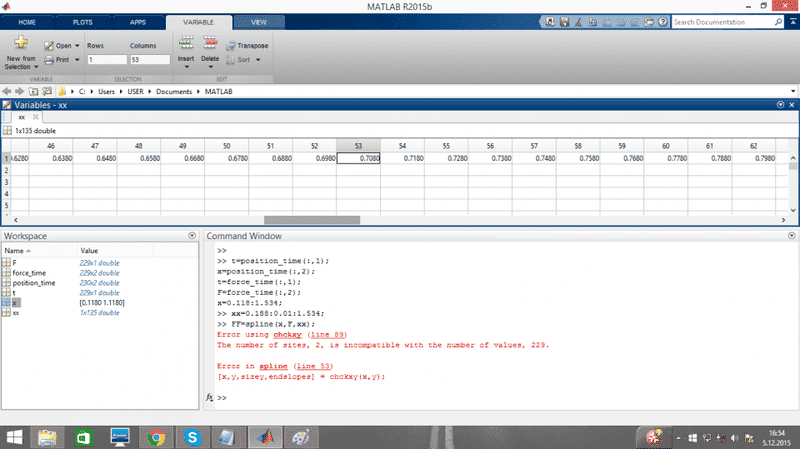800x449 pixels.
Task: Select the xx variable tab
Action: click(x=21, y=117)
